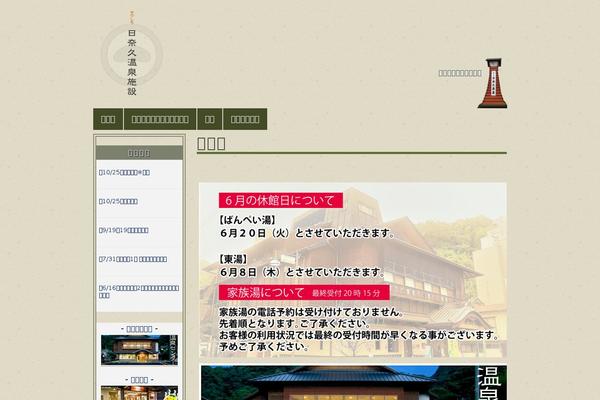
Task: Open the header text link beside the lantern tower
Action: [460, 73]
